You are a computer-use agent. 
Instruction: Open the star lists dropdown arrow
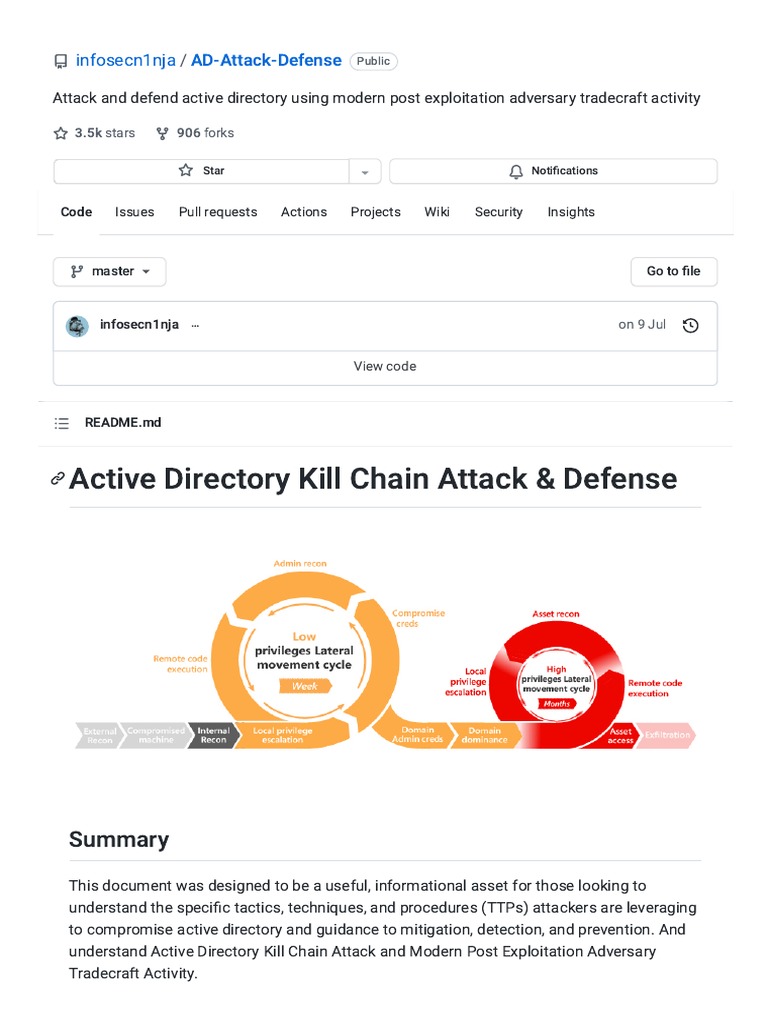tap(365, 172)
